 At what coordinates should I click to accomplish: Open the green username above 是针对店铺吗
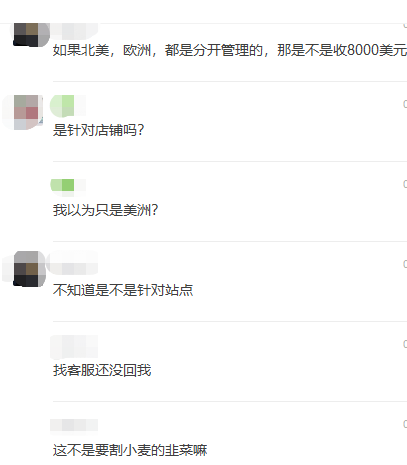click(68, 106)
